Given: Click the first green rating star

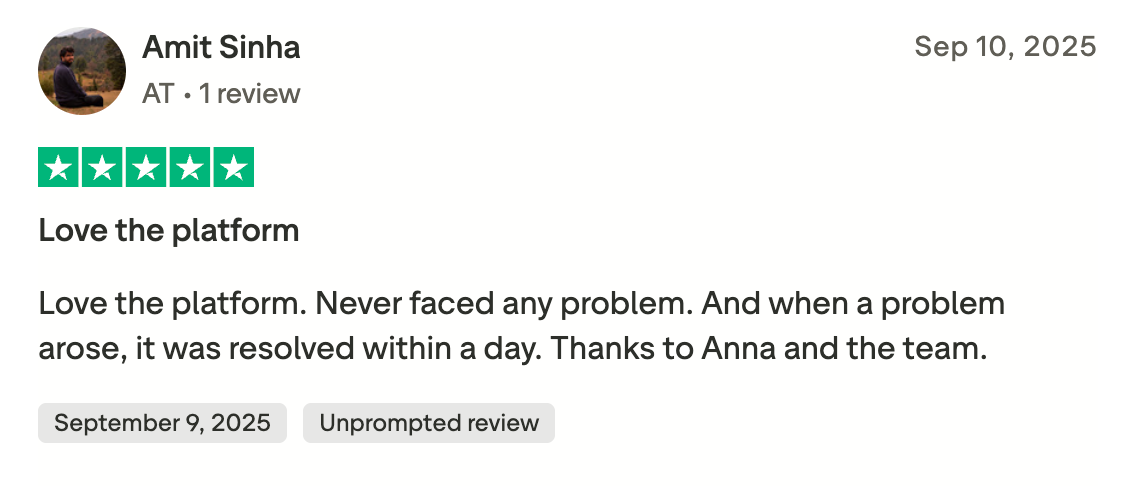Looking at the screenshot, I should tap(59, 168).
